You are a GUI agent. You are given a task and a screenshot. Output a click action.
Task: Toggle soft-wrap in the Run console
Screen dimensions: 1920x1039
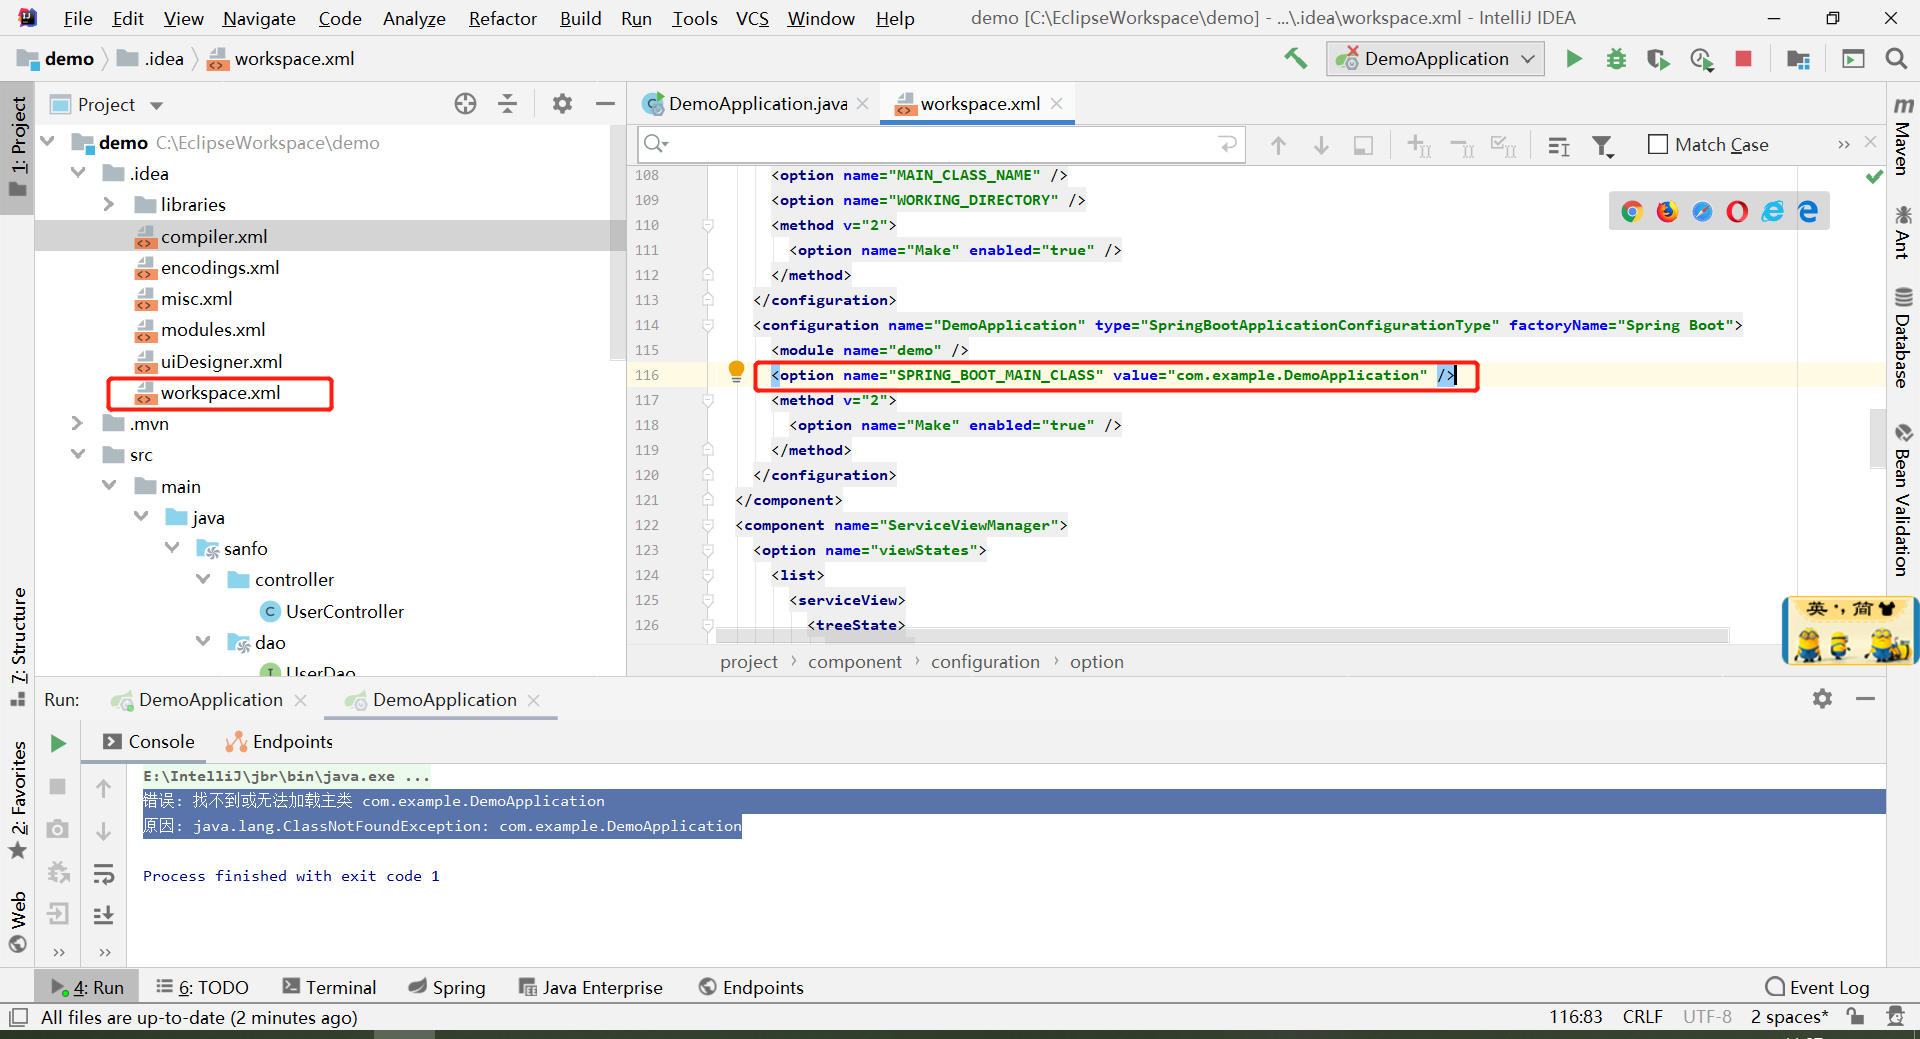[104, 873]
